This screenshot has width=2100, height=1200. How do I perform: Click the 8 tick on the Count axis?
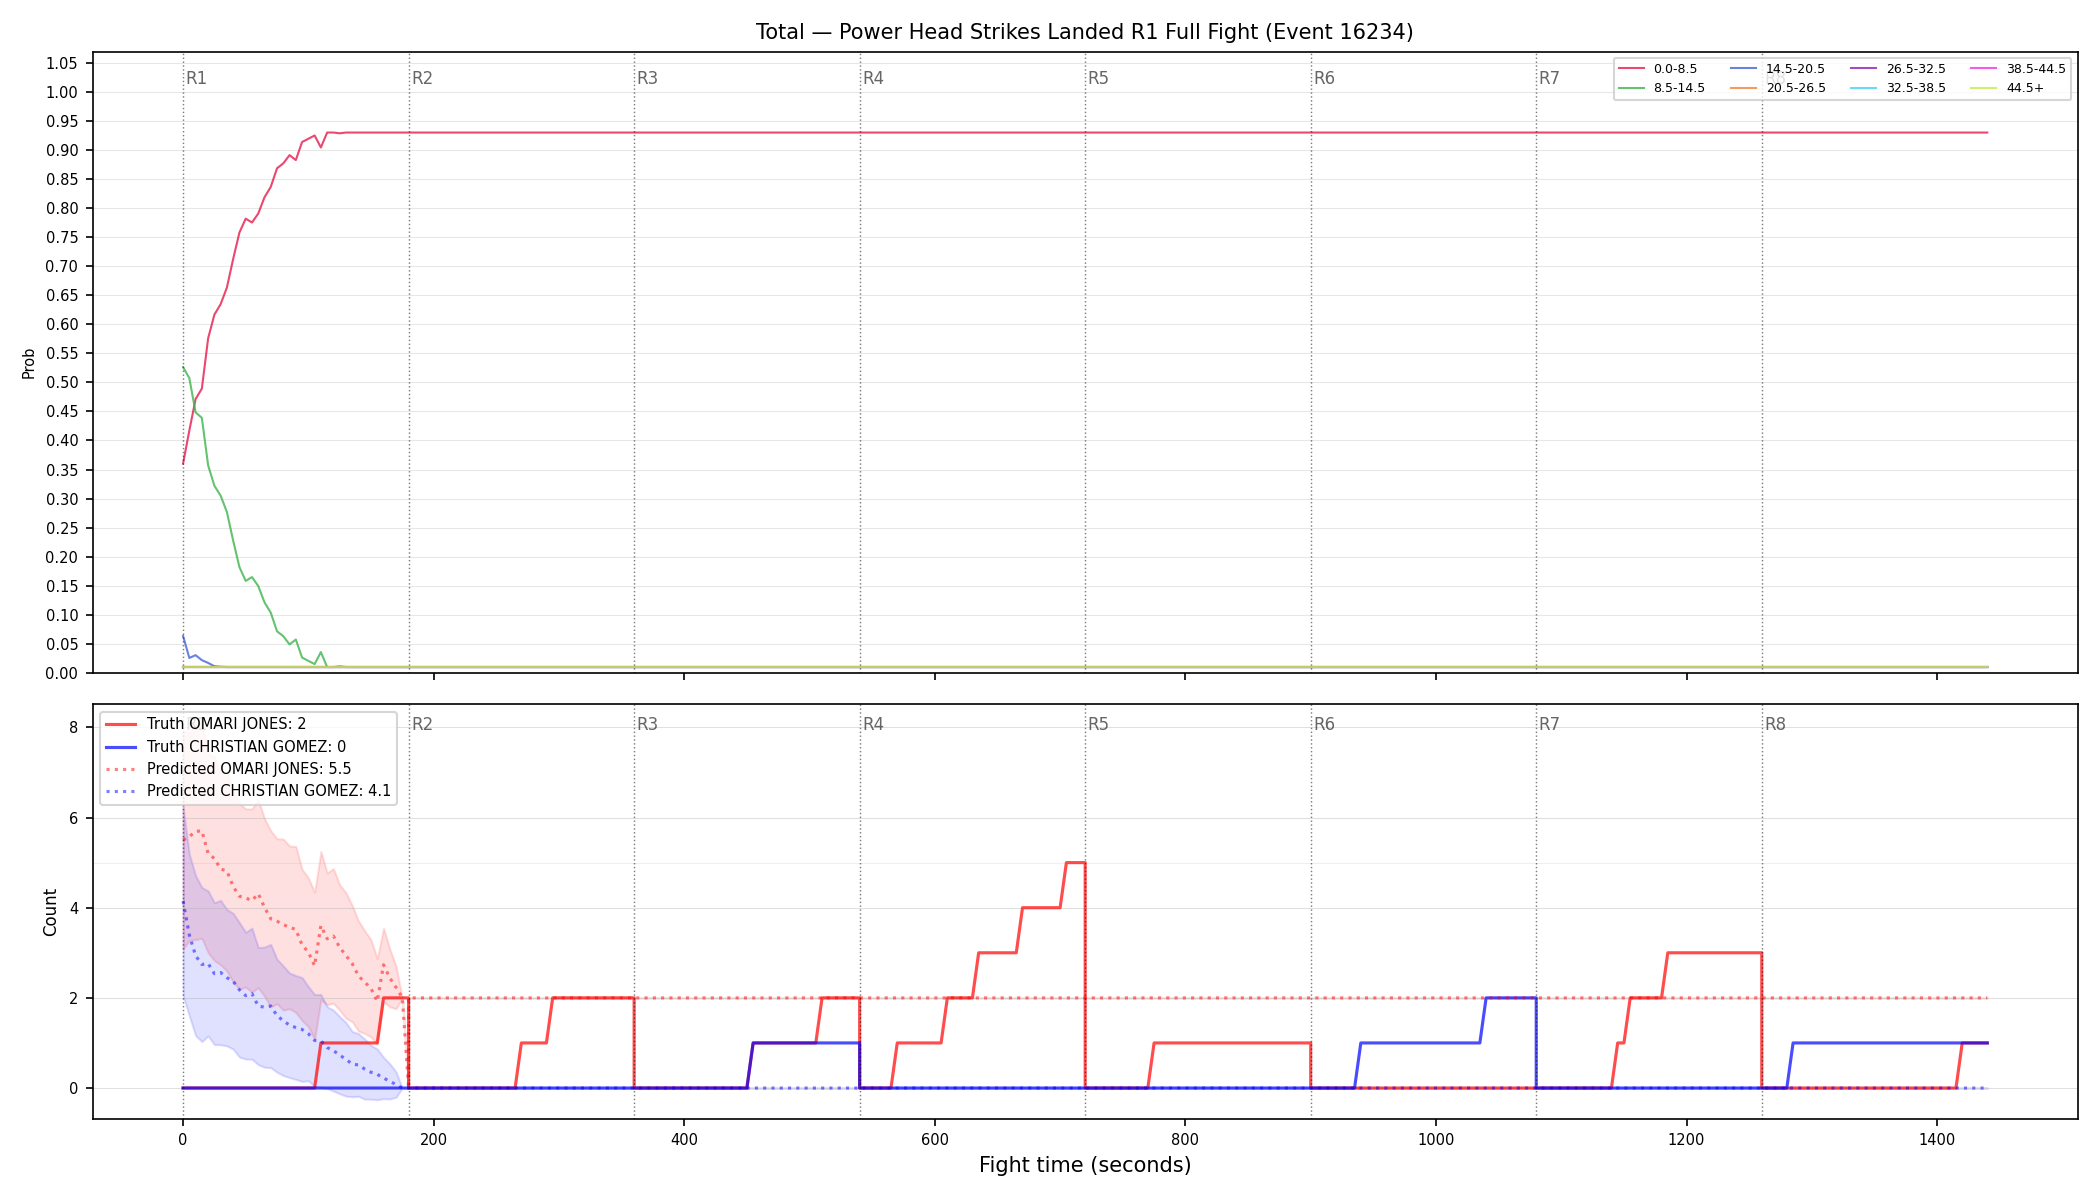click(74, 727)
